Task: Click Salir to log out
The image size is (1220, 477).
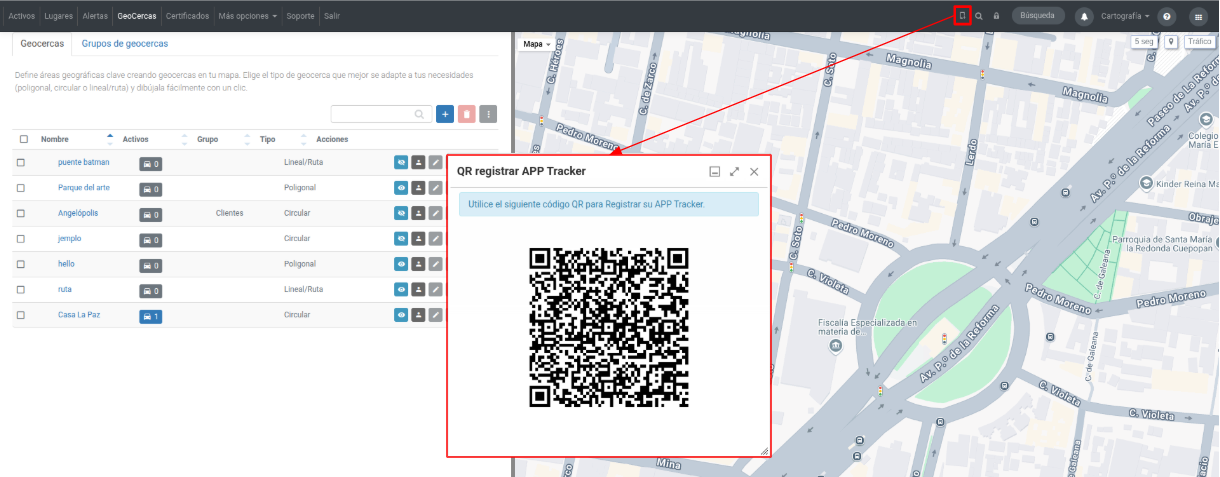Action: [x=332, y=16]
